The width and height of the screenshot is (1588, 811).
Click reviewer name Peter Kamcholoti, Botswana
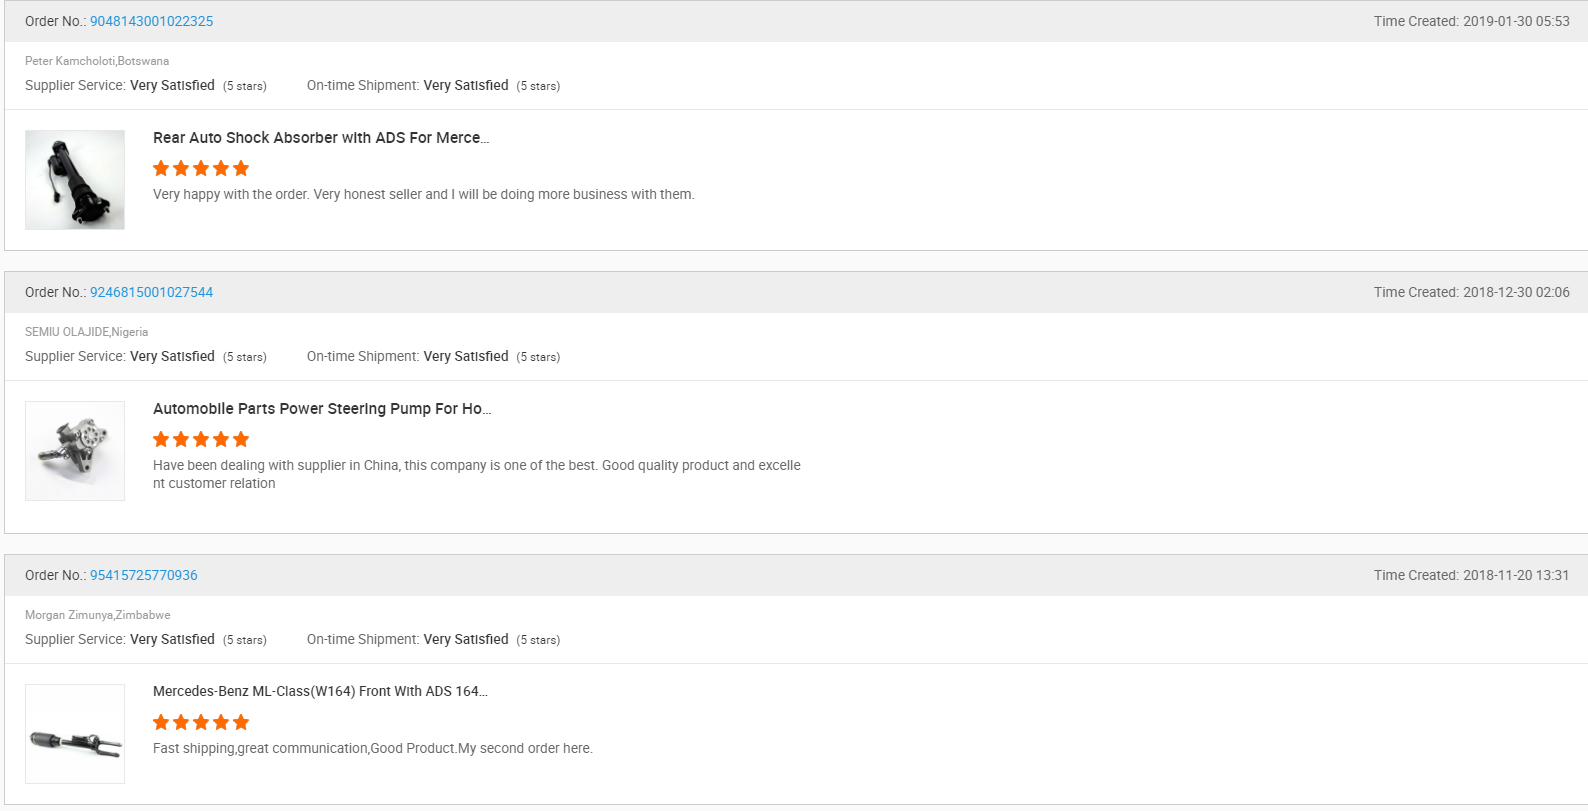point(97,61)
